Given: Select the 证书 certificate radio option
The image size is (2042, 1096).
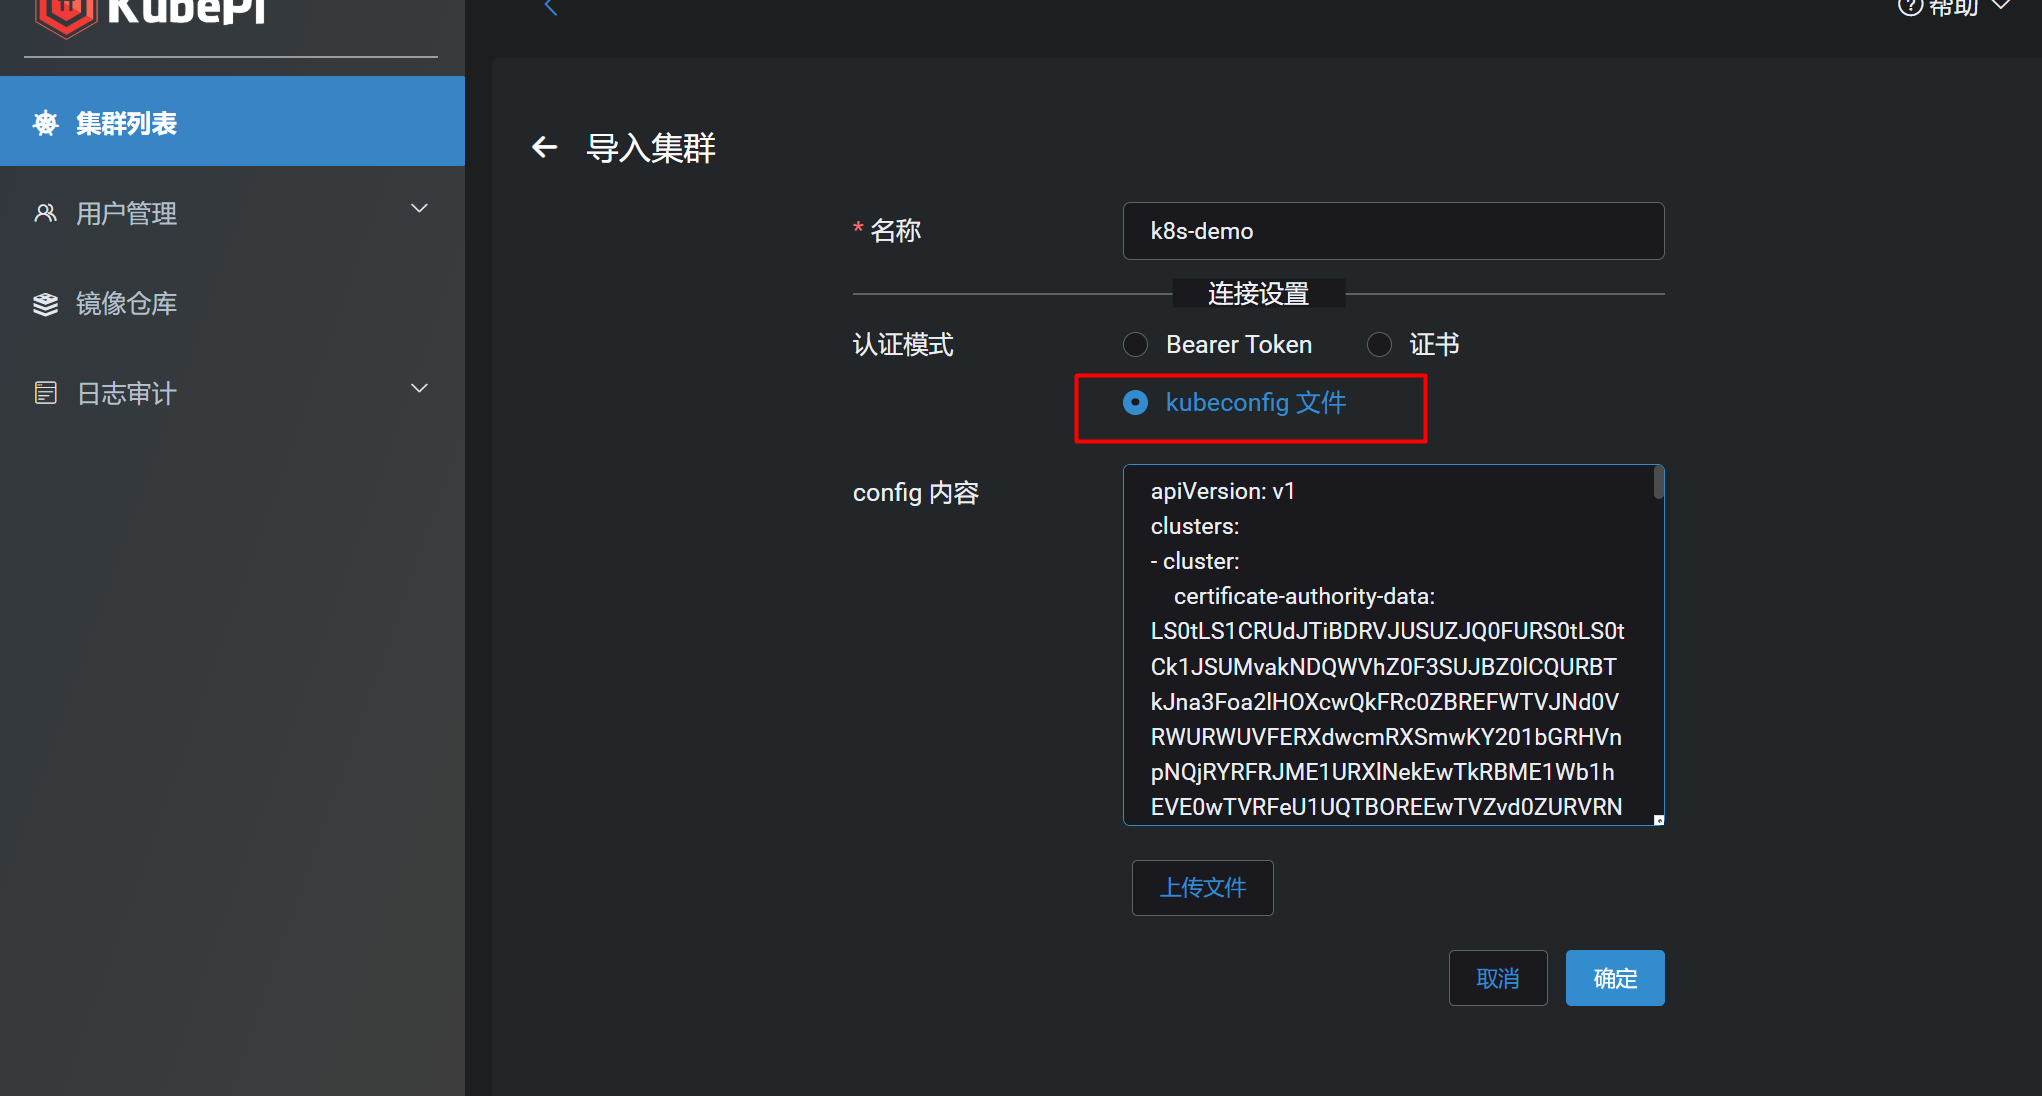Looking at the screenshot, I should (1379, 345).
